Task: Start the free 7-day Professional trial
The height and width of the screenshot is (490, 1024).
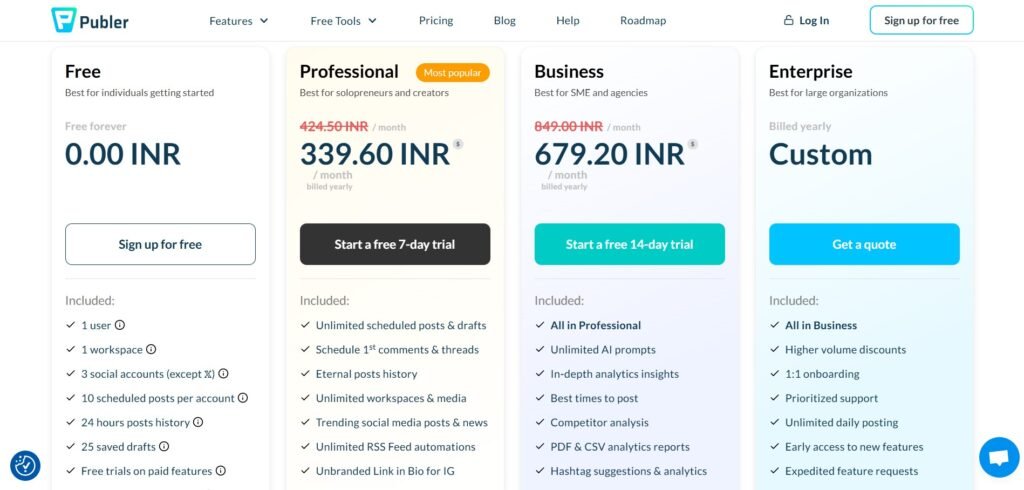Action: [395, 244]
